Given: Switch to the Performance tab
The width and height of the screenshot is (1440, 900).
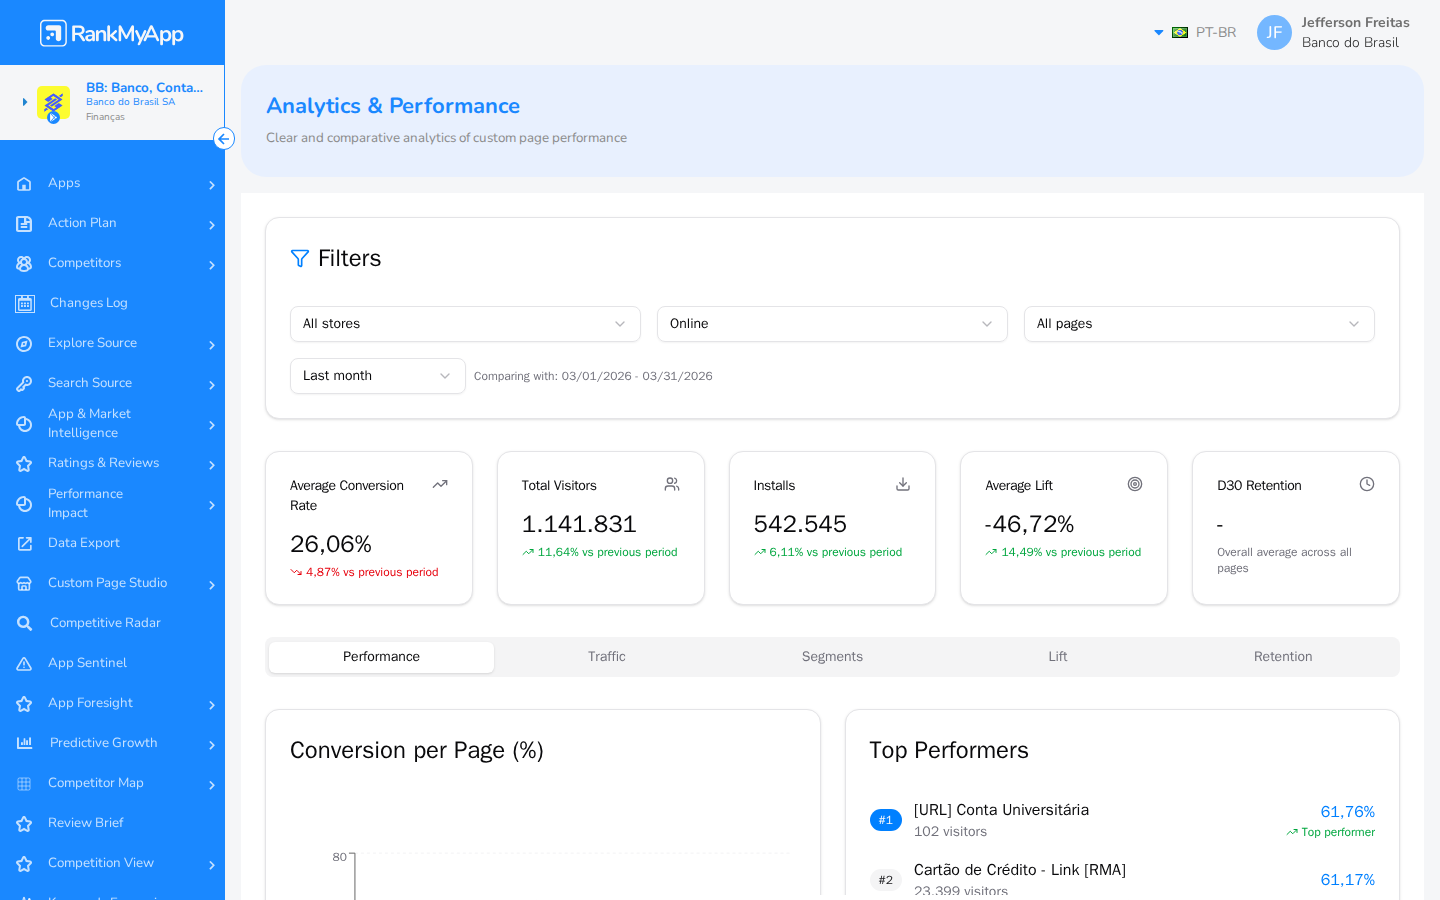Looking at the screenshot, I should [381, 657].
